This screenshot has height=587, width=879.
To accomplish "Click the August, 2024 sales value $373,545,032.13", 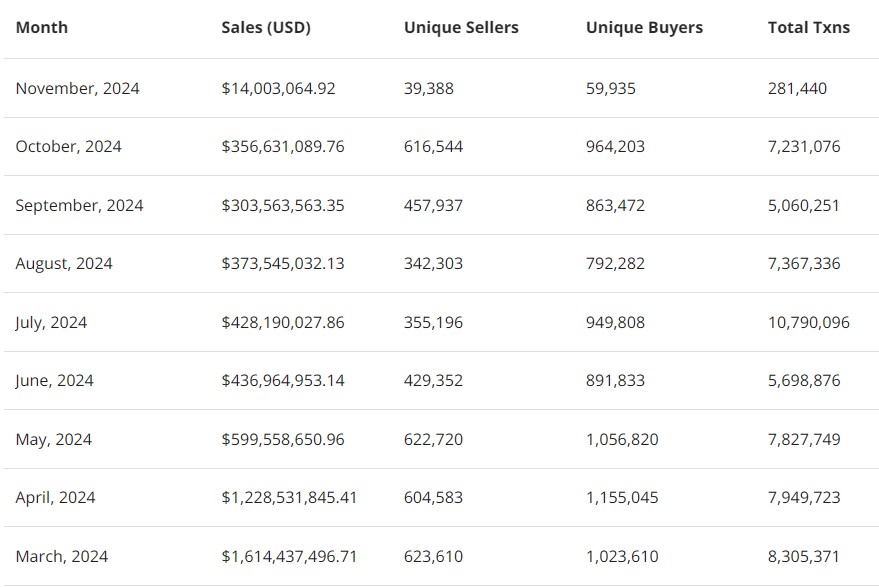I will (282, 264).
